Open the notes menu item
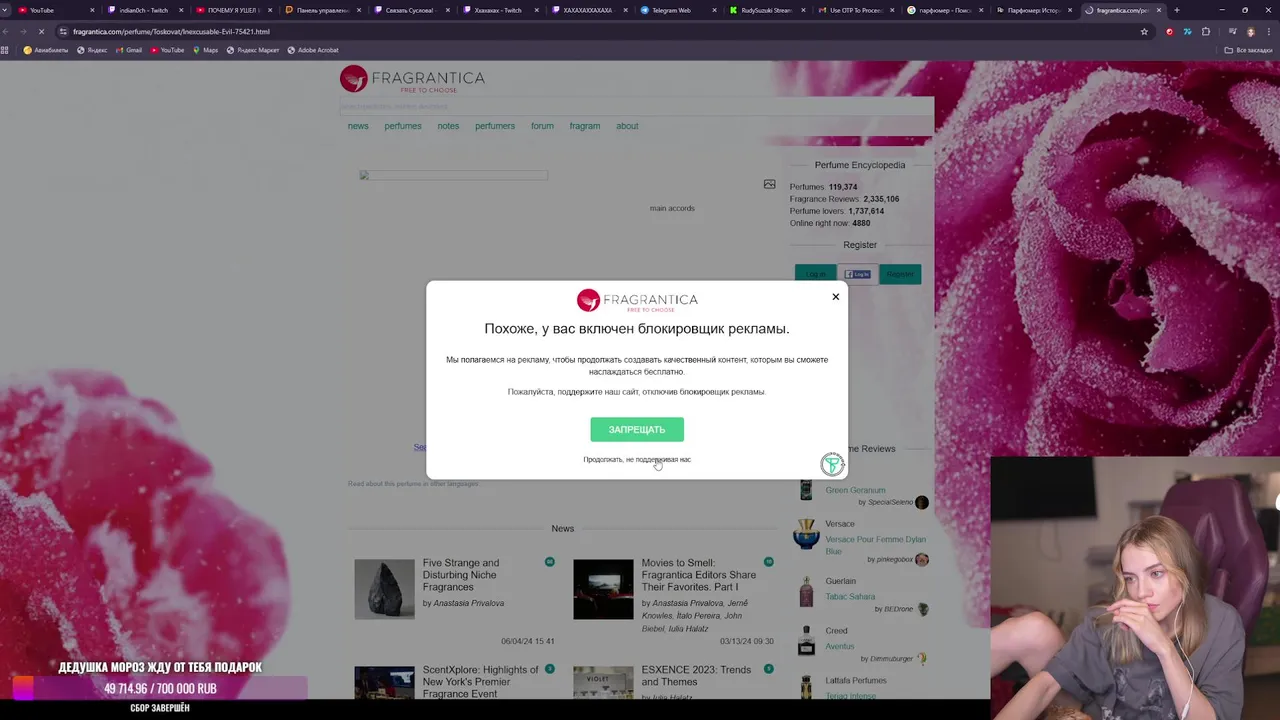The height and width of the screenshot is (720, 1280). (448, 126)
